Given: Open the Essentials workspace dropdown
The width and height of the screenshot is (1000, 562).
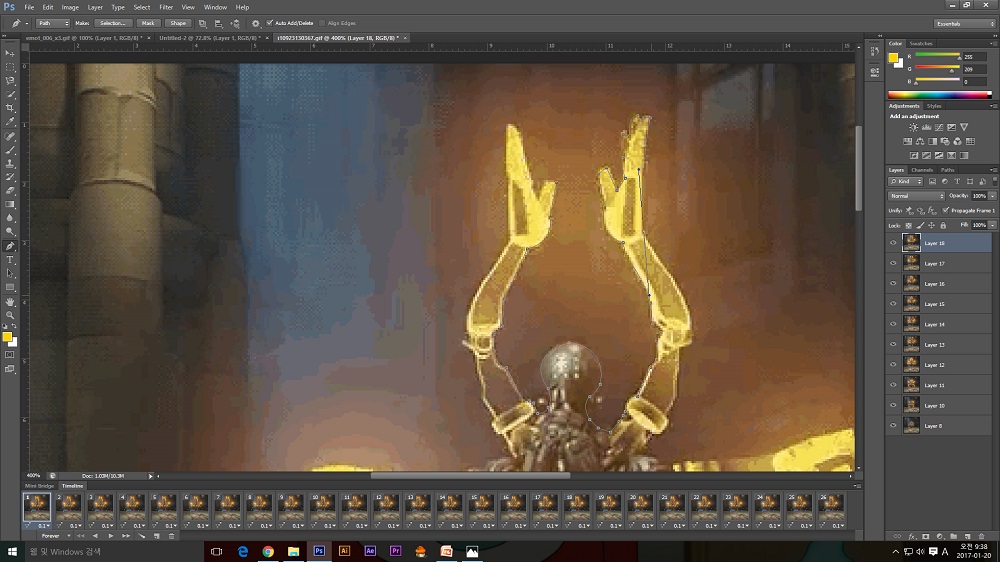Looking at the screenshot, I should (x=965, y=24).
